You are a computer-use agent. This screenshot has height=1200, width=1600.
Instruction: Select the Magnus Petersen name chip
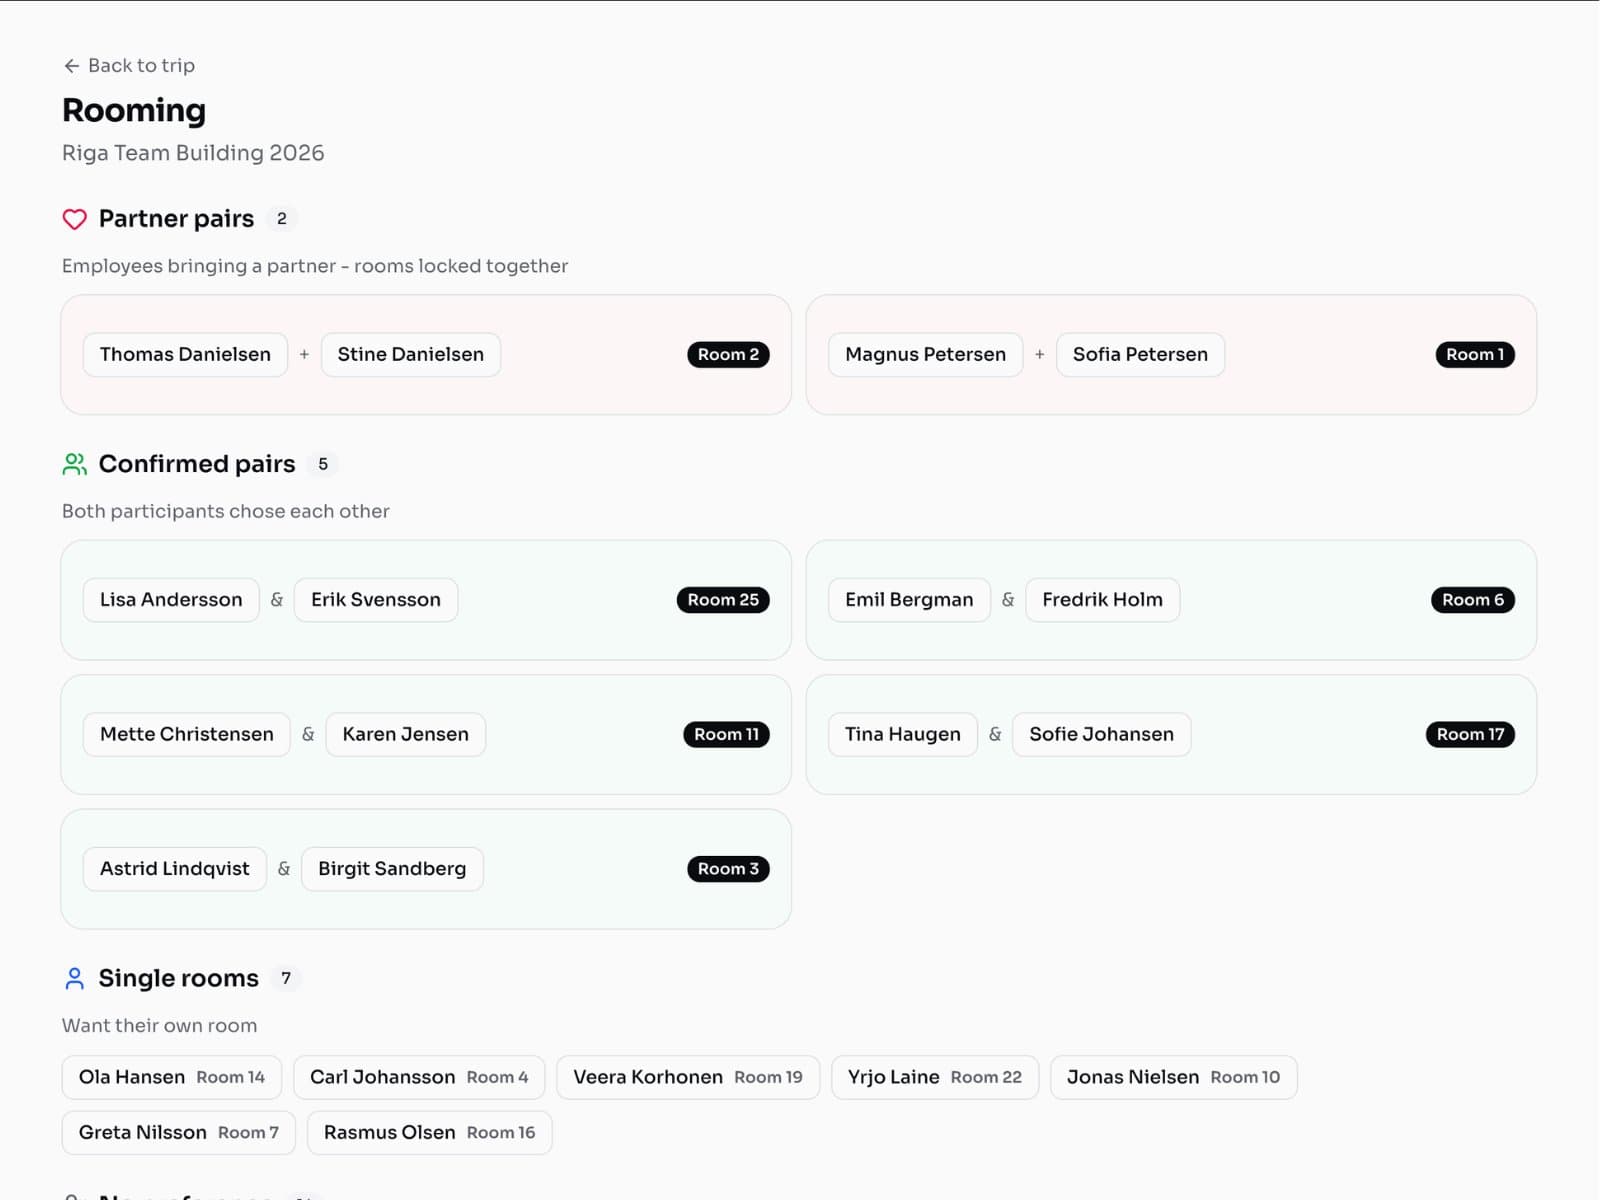(x=925, y=354)
